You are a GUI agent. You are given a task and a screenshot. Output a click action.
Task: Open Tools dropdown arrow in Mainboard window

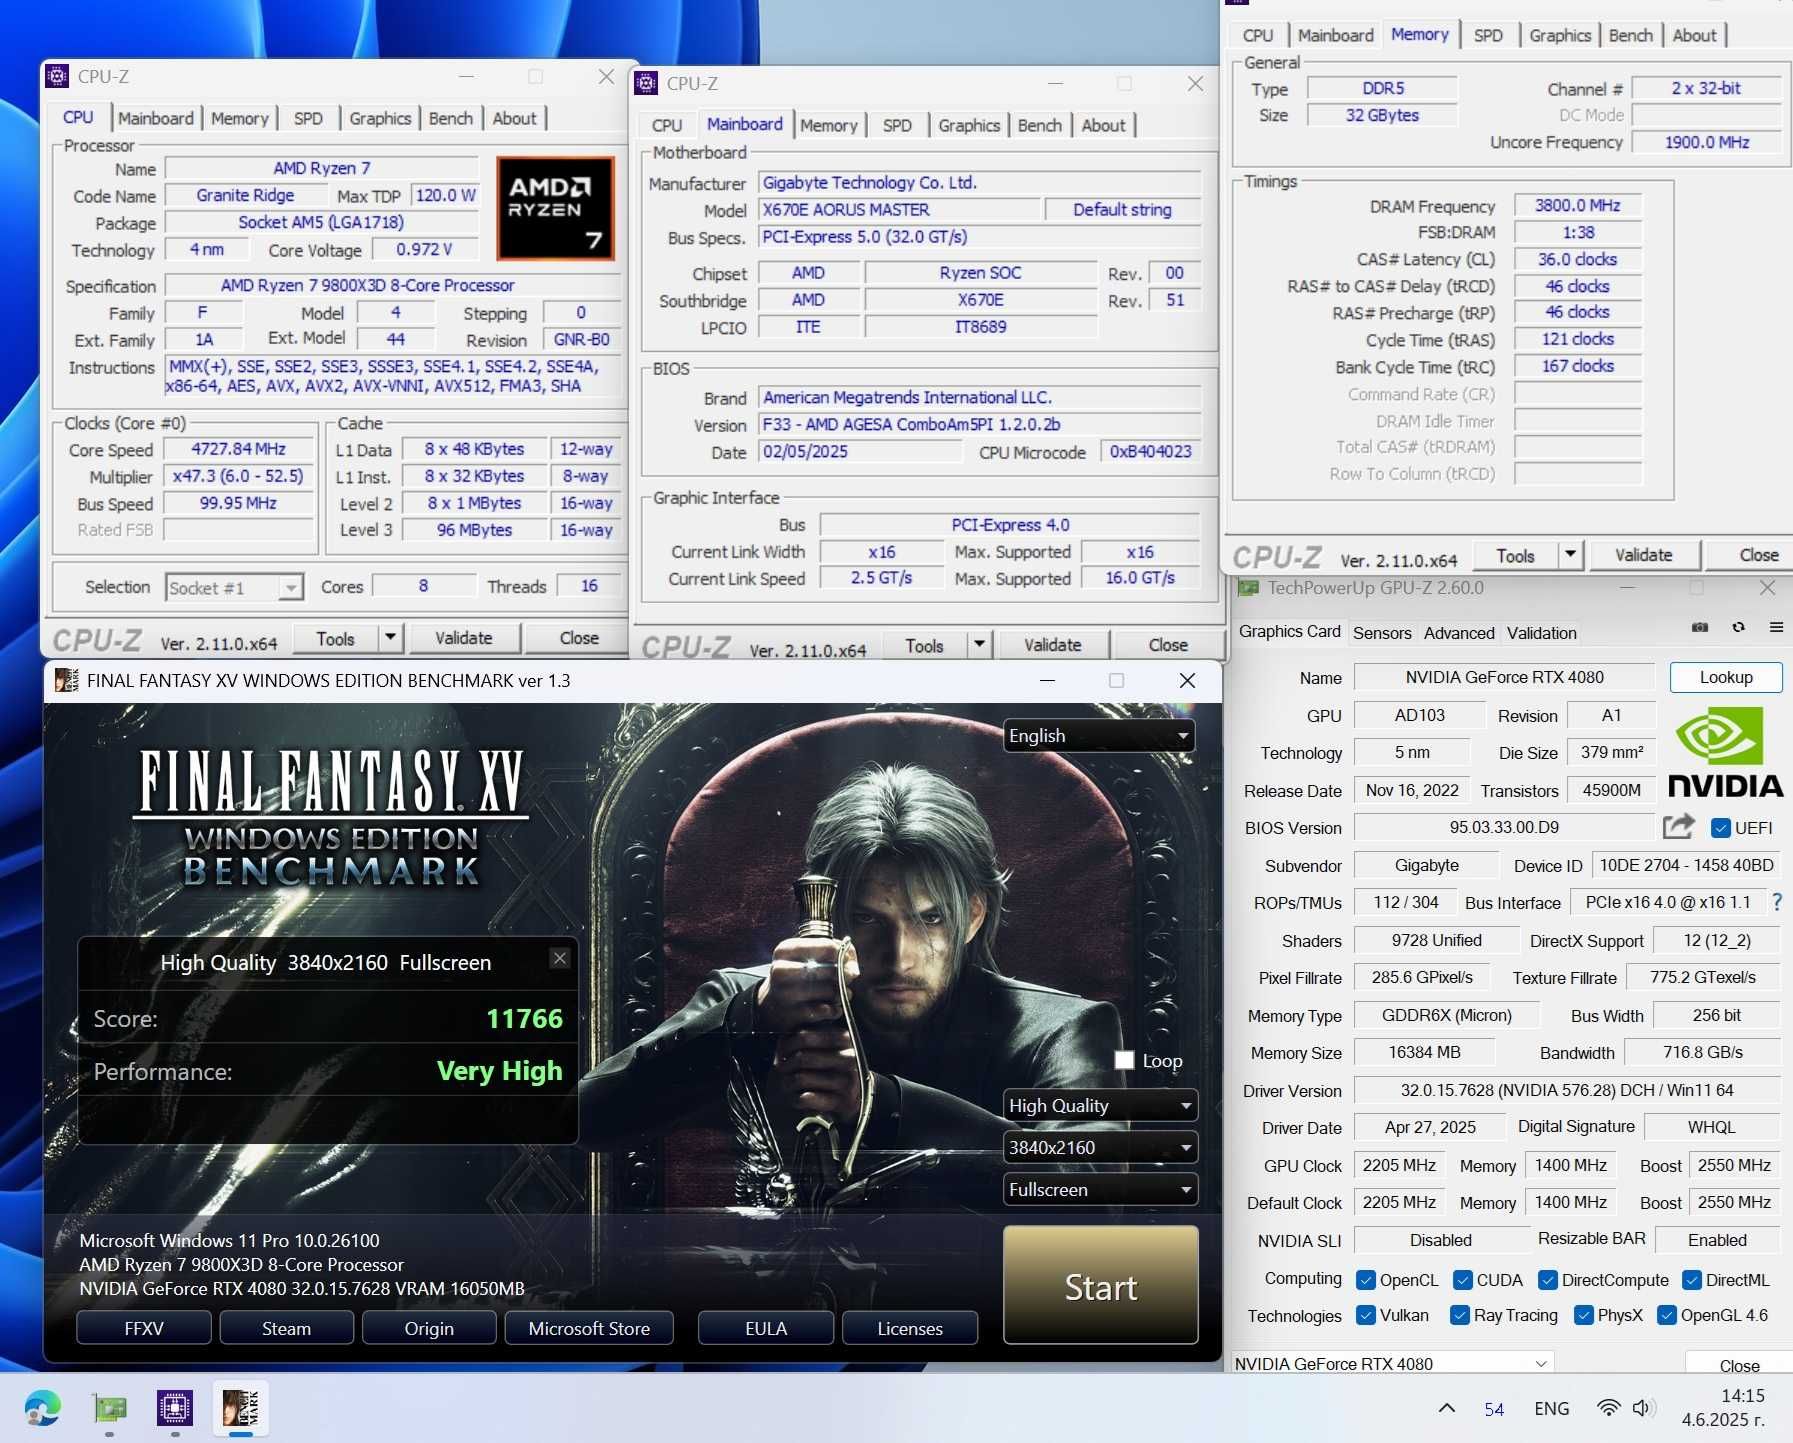pos(979,645)
